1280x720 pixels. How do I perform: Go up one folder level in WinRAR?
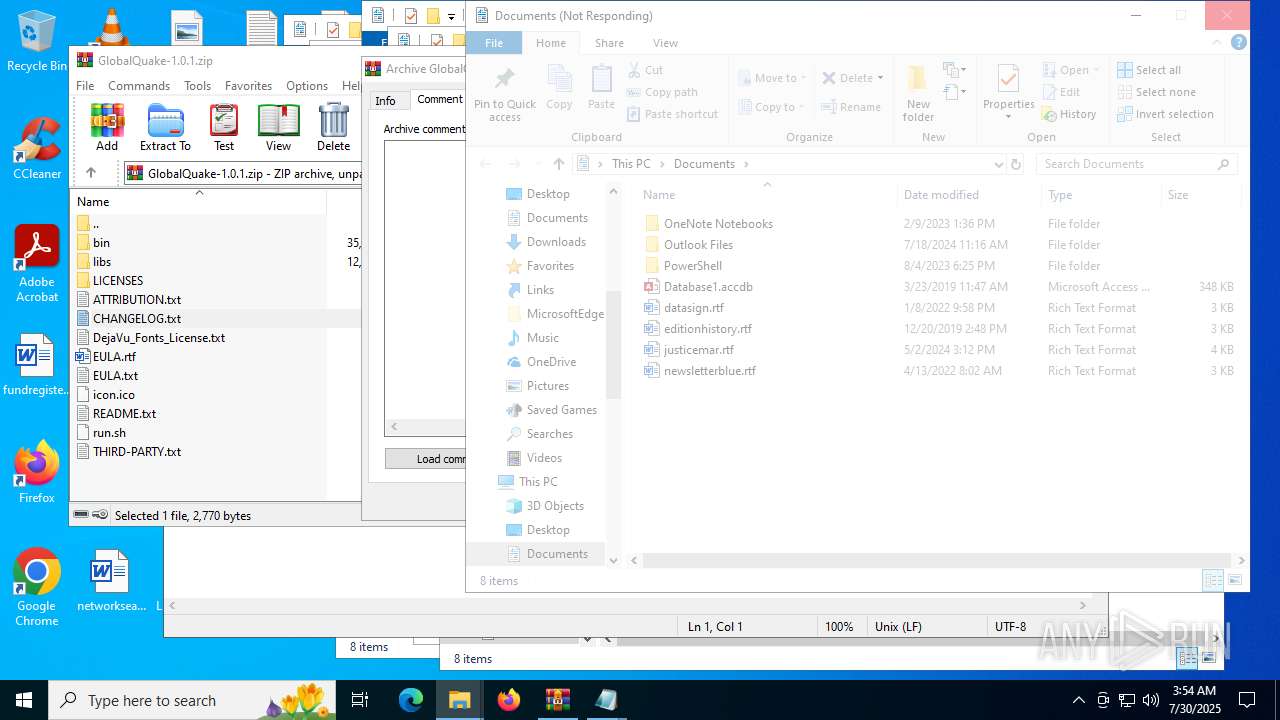90,173
